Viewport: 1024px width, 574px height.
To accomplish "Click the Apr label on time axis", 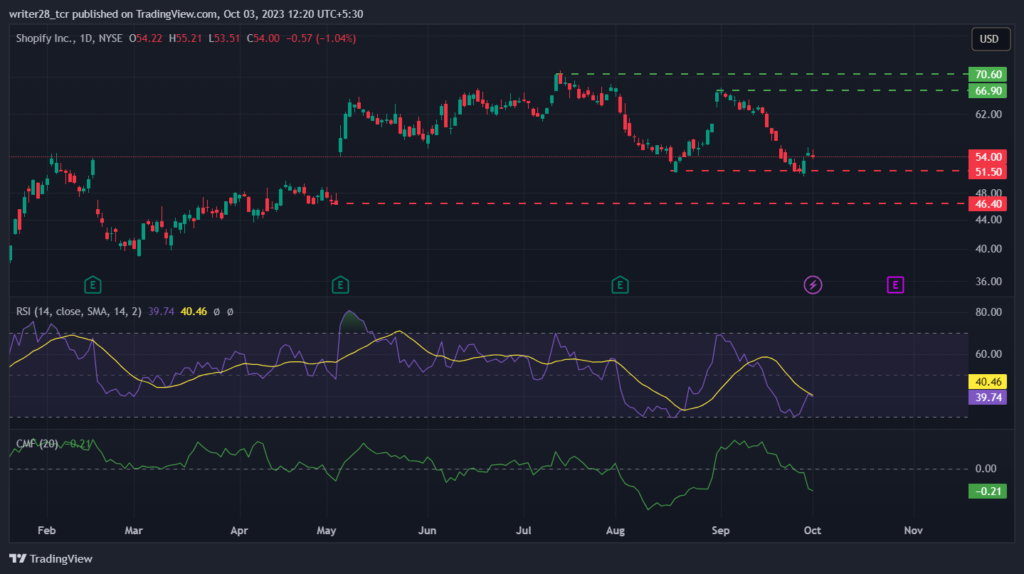I will click(x=239, y=530).
